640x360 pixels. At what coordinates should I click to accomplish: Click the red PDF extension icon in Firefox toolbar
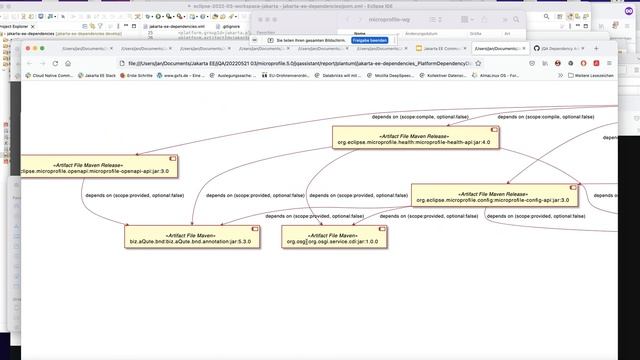click(596, 63)
